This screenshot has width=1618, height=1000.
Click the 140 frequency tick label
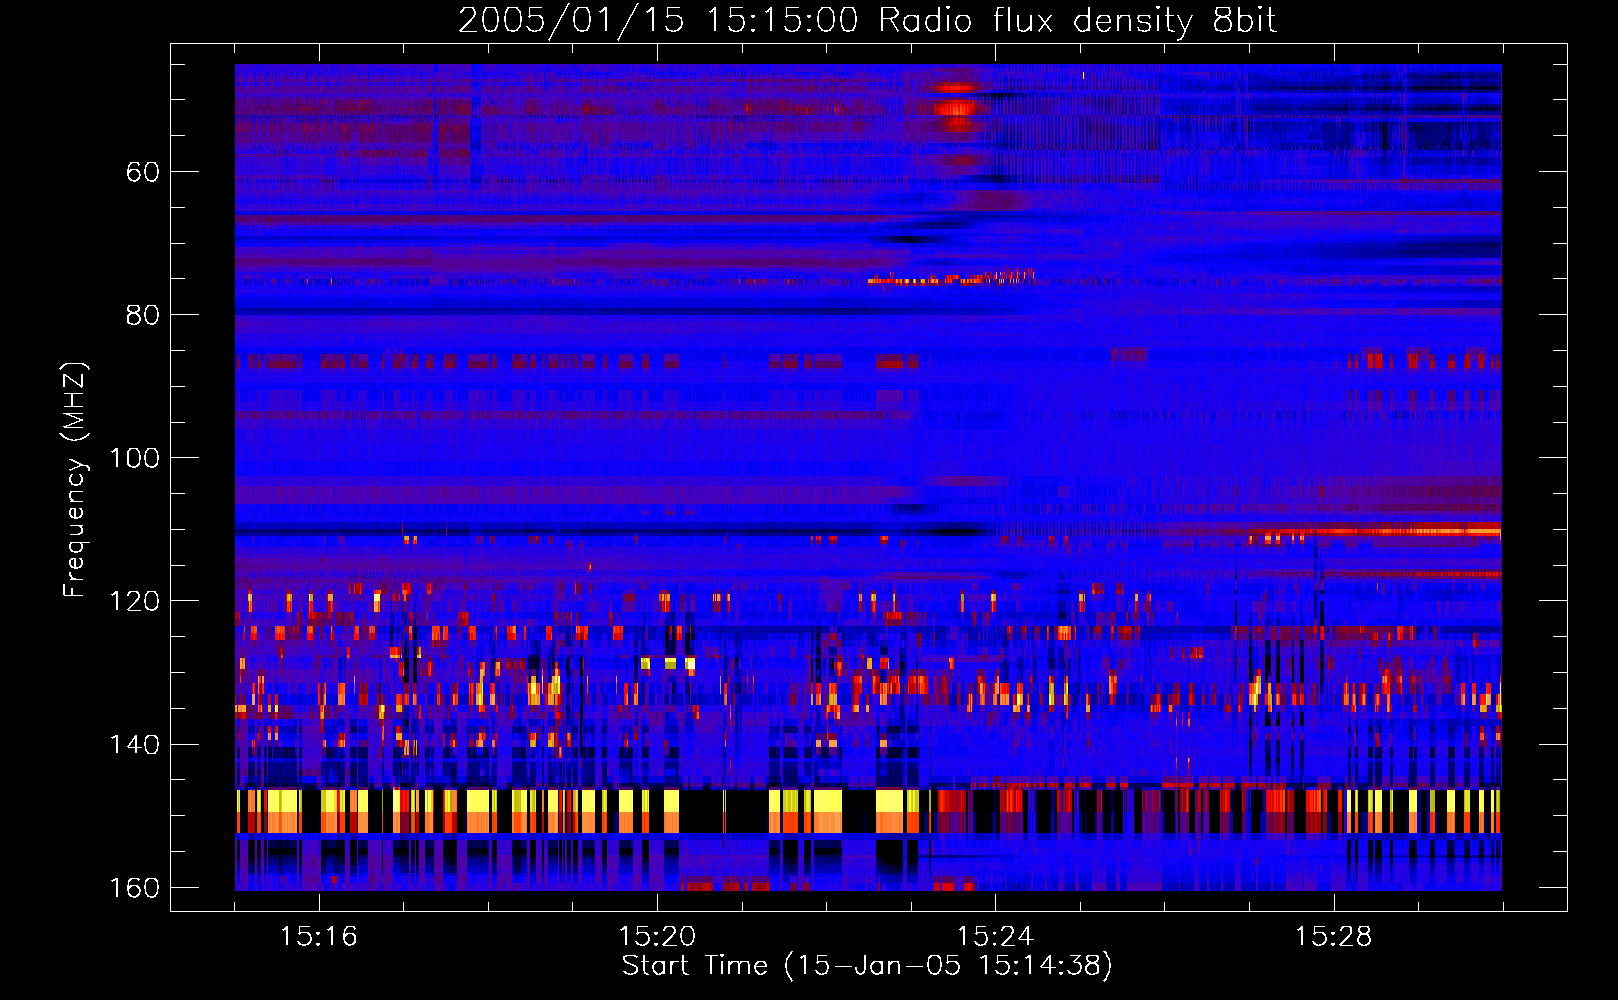[x=134, y=745]
